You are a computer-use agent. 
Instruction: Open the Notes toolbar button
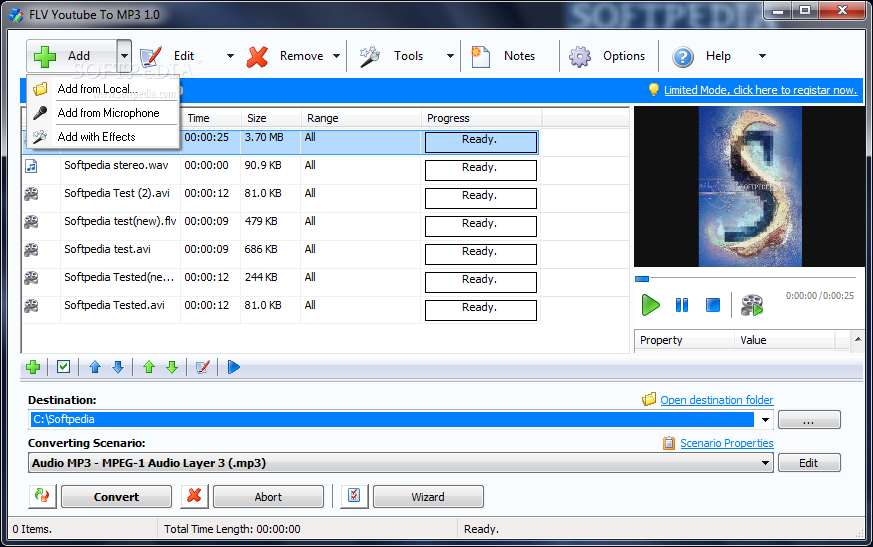pyautogui.click(x=504, y=56)
